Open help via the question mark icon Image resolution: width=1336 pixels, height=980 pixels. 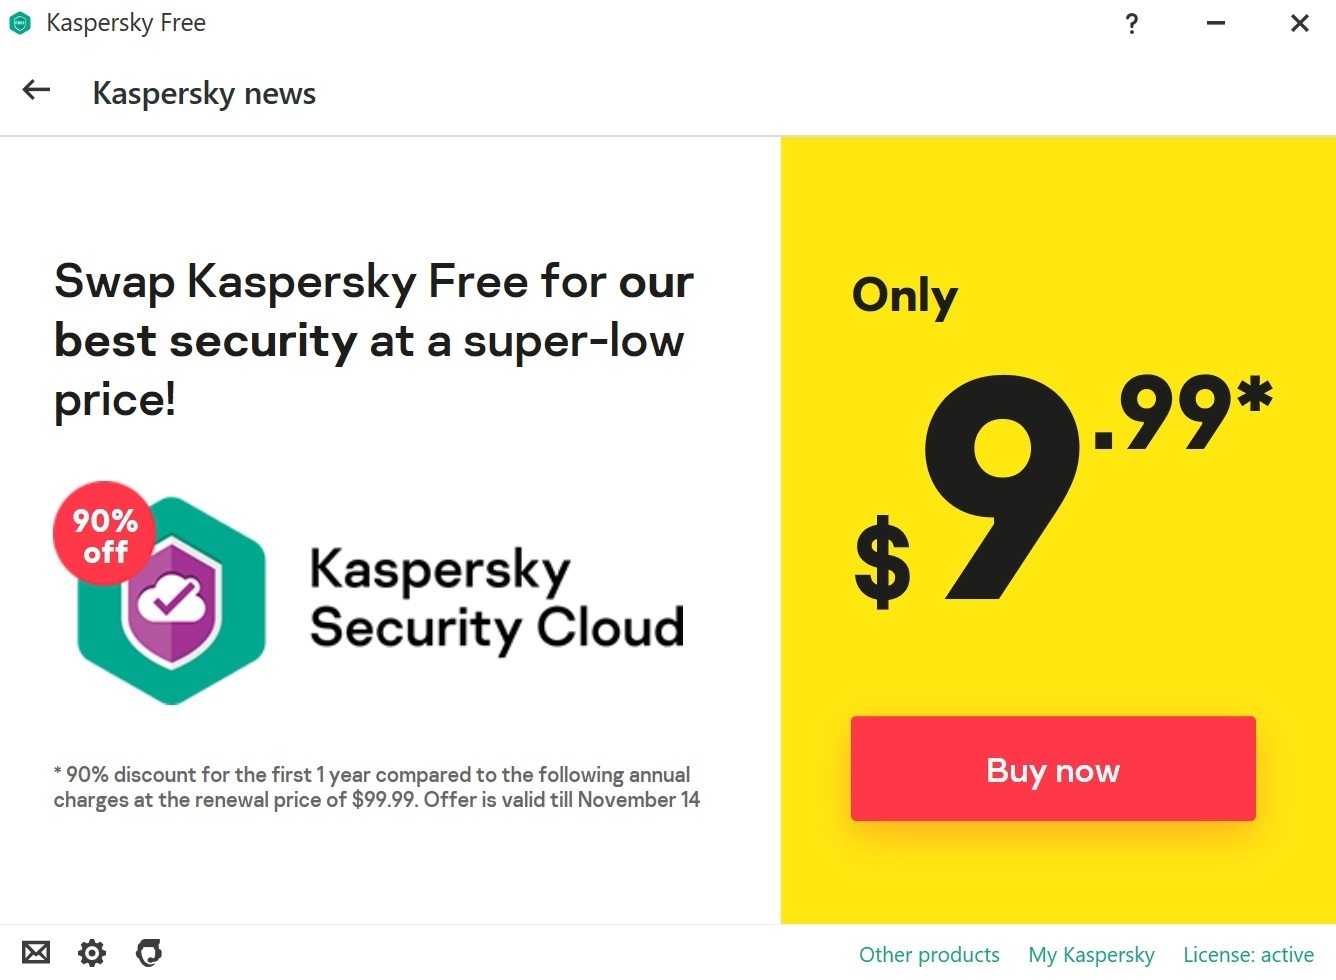[x=1131, y=24]
